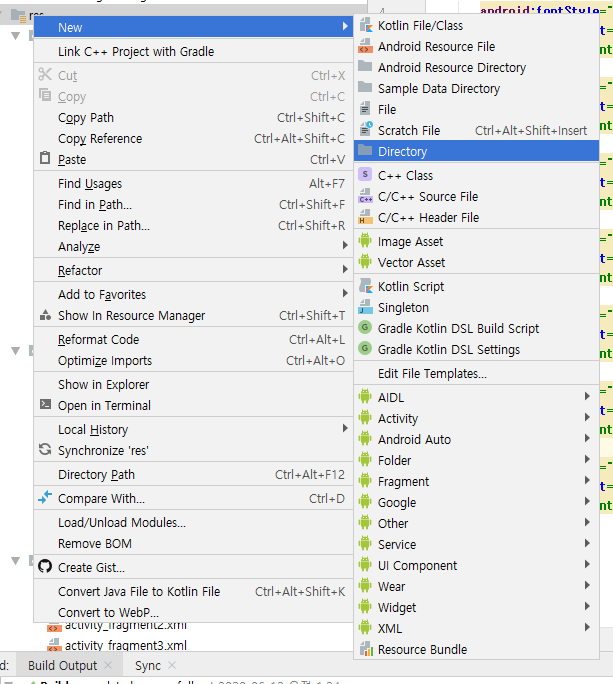
Task: Select Convert Java File to Kotlin File
Action: (193, 592)
